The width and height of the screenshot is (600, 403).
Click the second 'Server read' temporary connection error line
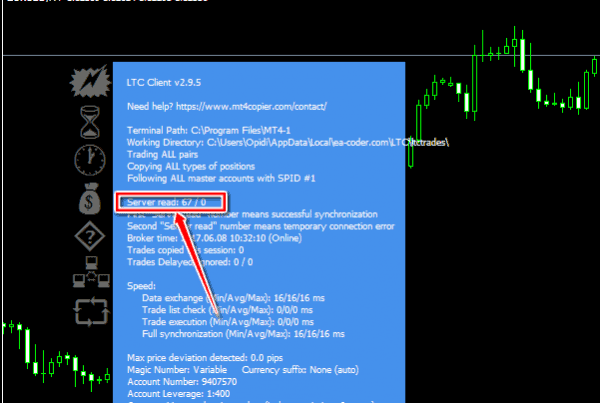261,226
